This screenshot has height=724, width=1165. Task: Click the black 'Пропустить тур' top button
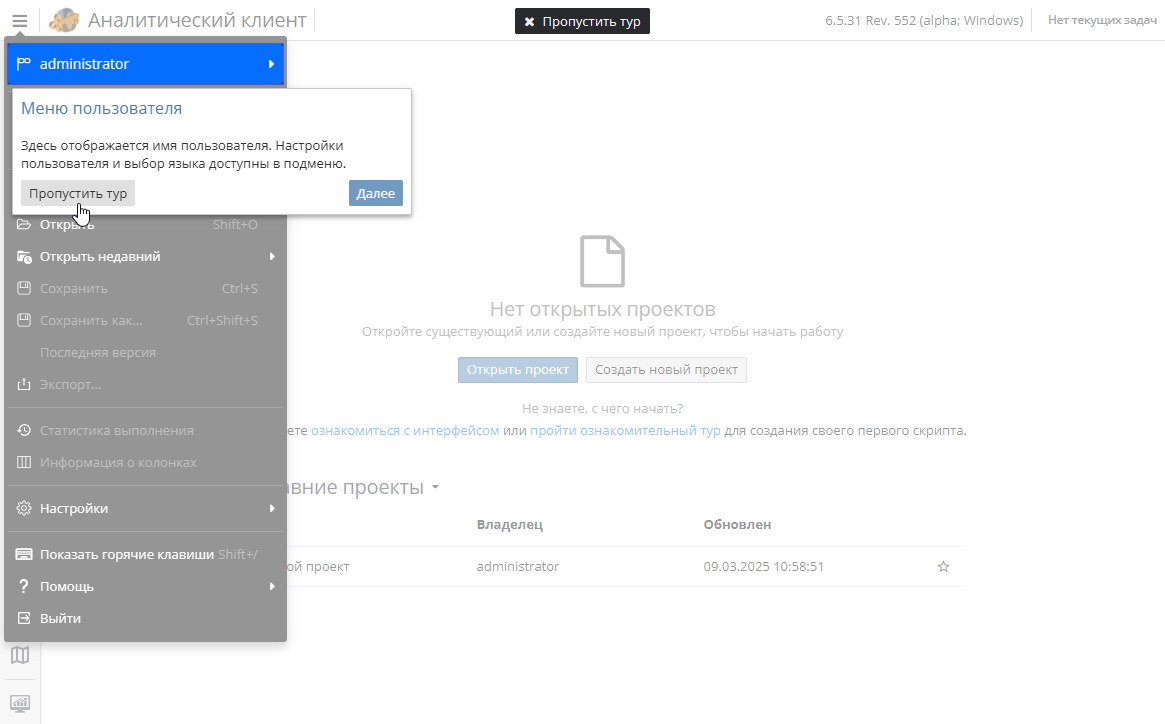(x=582, y=21)
